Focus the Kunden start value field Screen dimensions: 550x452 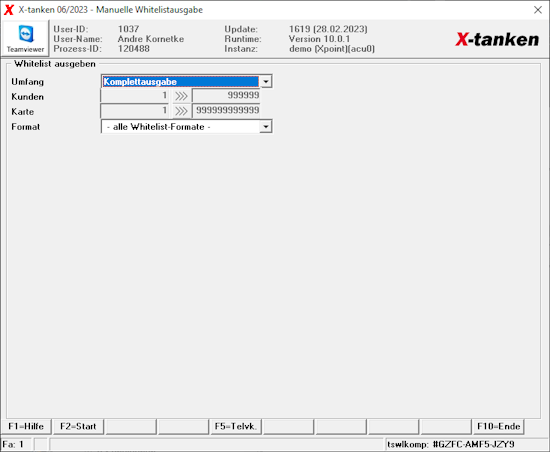pyautogui.click(x=135, y=96)
